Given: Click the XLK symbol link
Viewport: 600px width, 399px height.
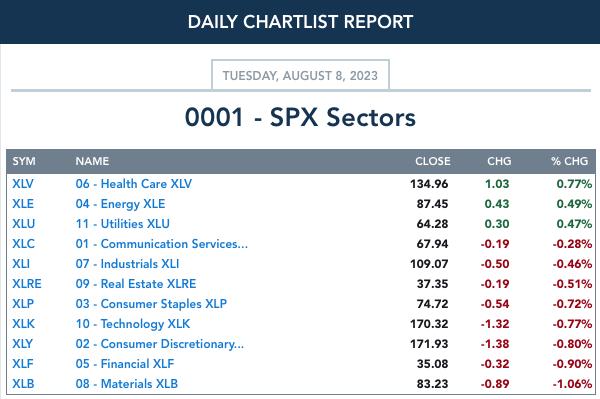Looking at the screenshot, I should (x=23, y=324).
